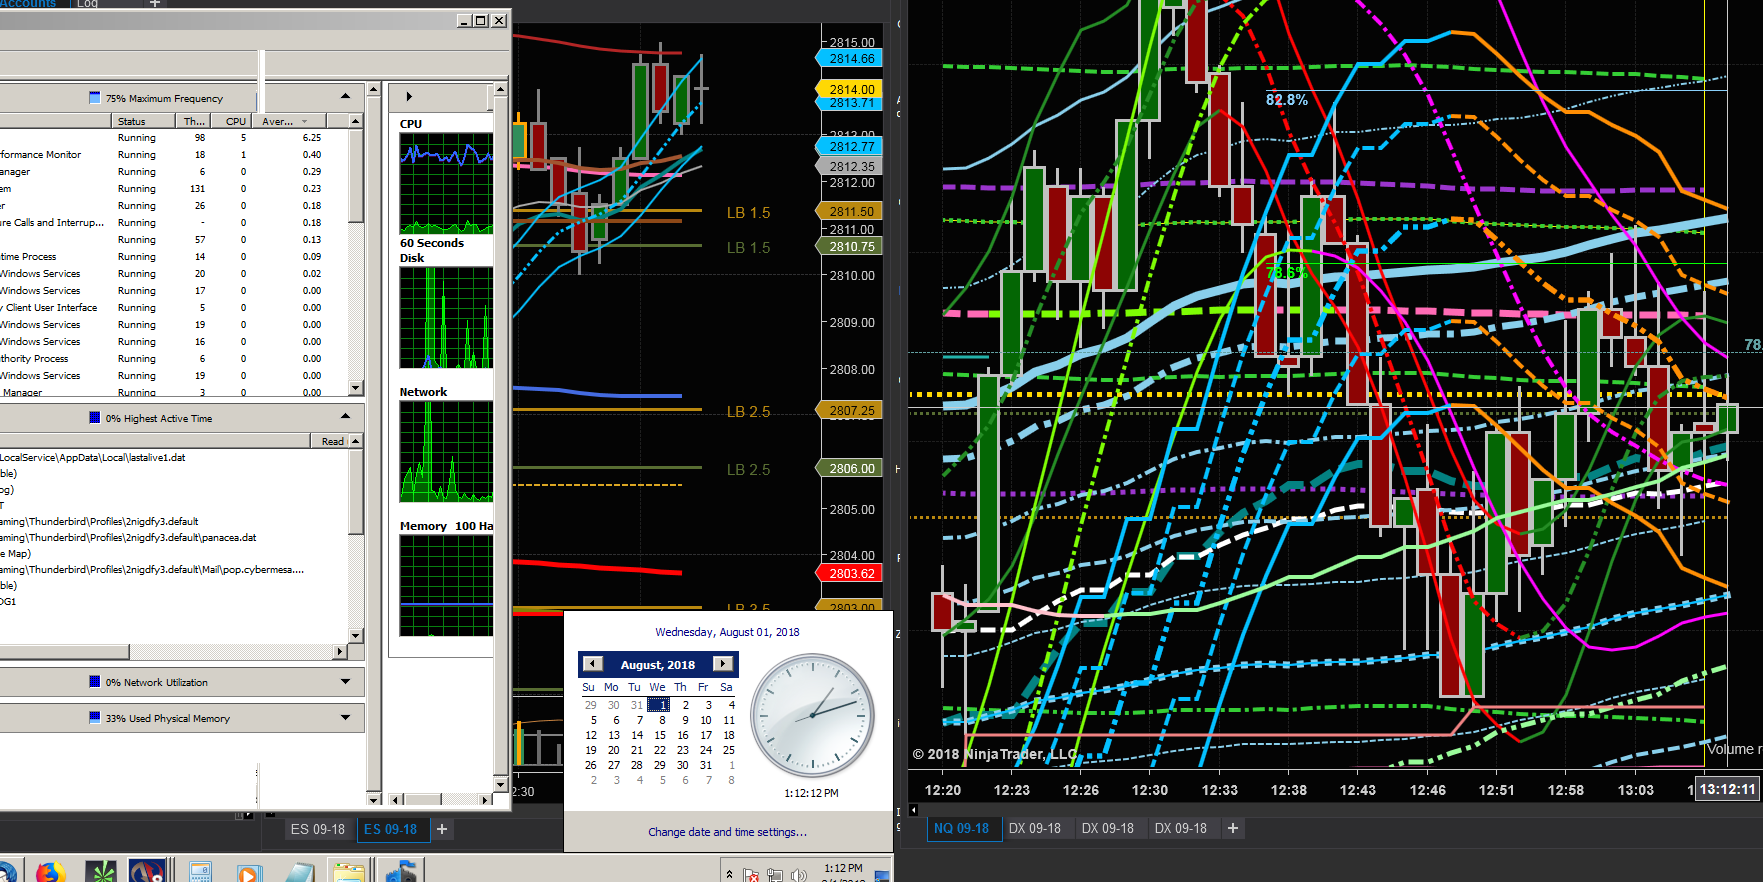Open the Action Center flag tray icon
1763x882 pixels.
tap(751, 875)
